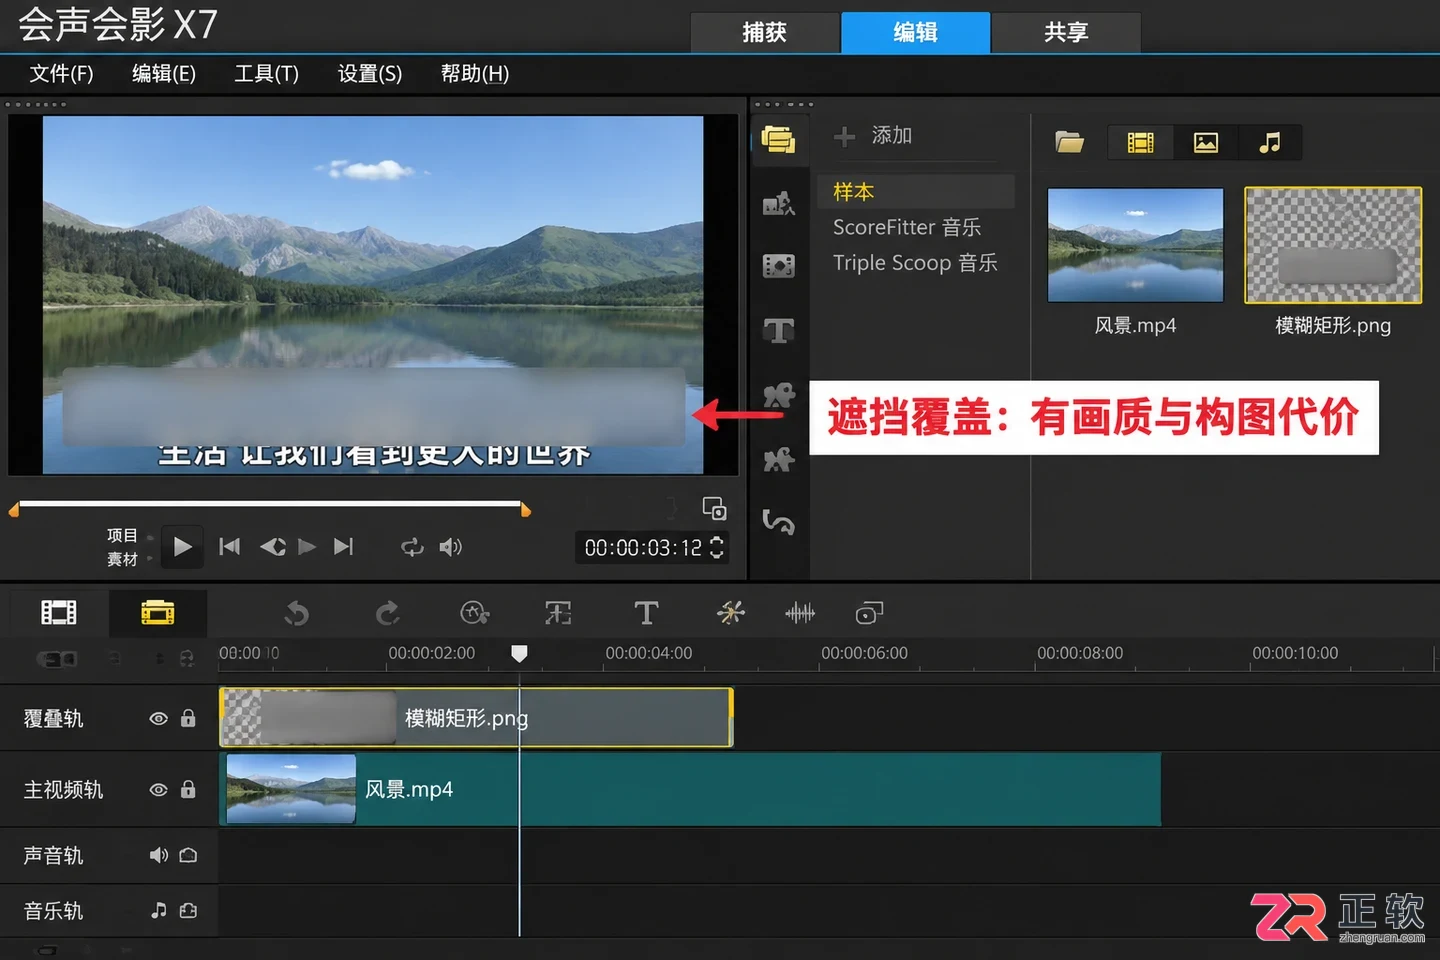This screenshot has width=1440, height=960.
Task: Switch to timeline view
Action: tap(157, 612)
